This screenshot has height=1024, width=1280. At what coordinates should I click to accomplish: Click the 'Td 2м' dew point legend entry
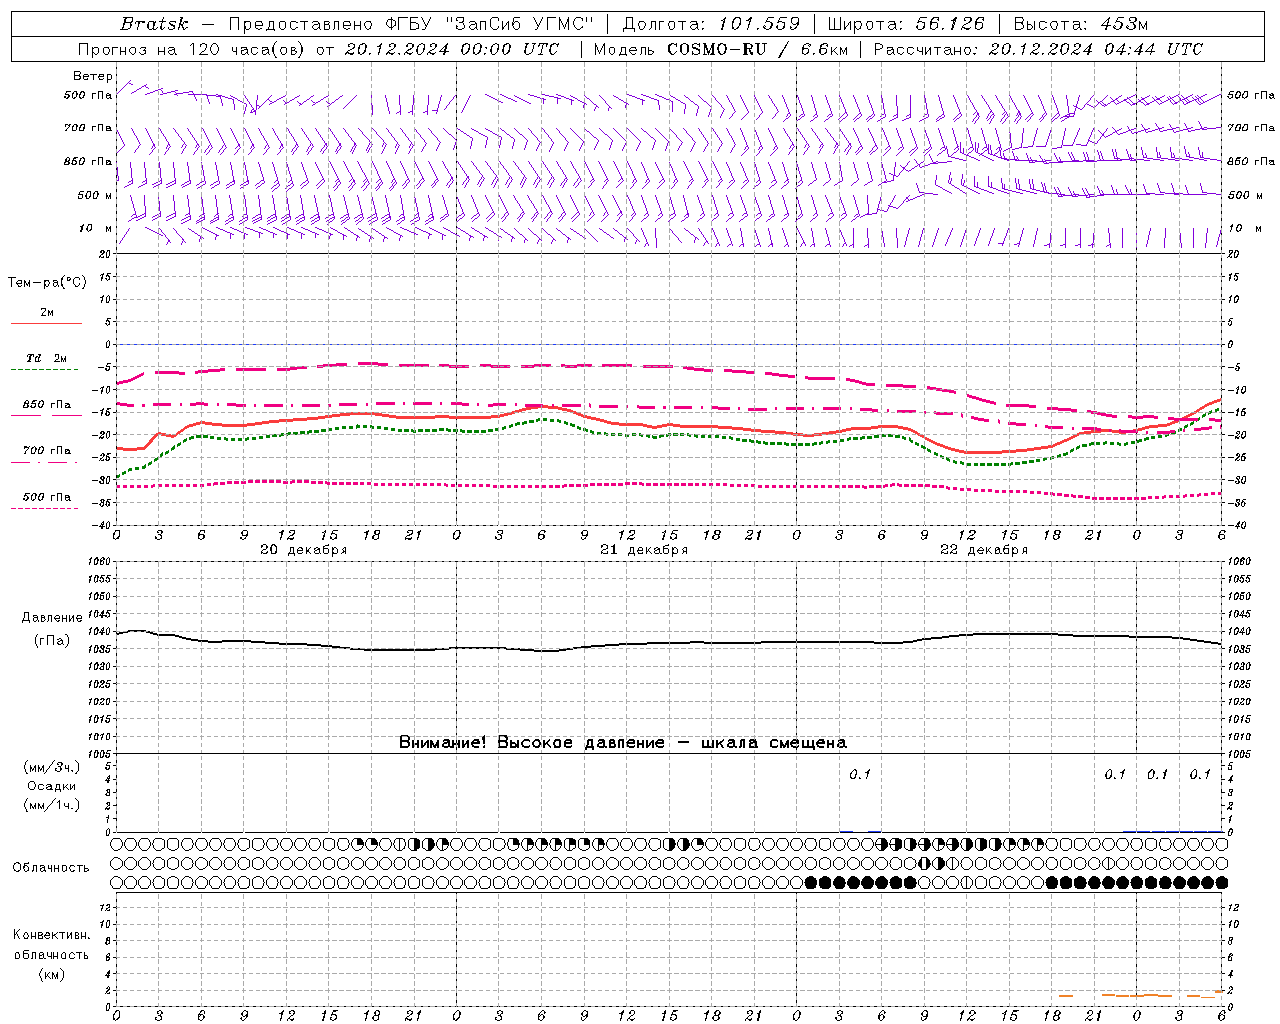pyautogui.click(x=46, y=358)
